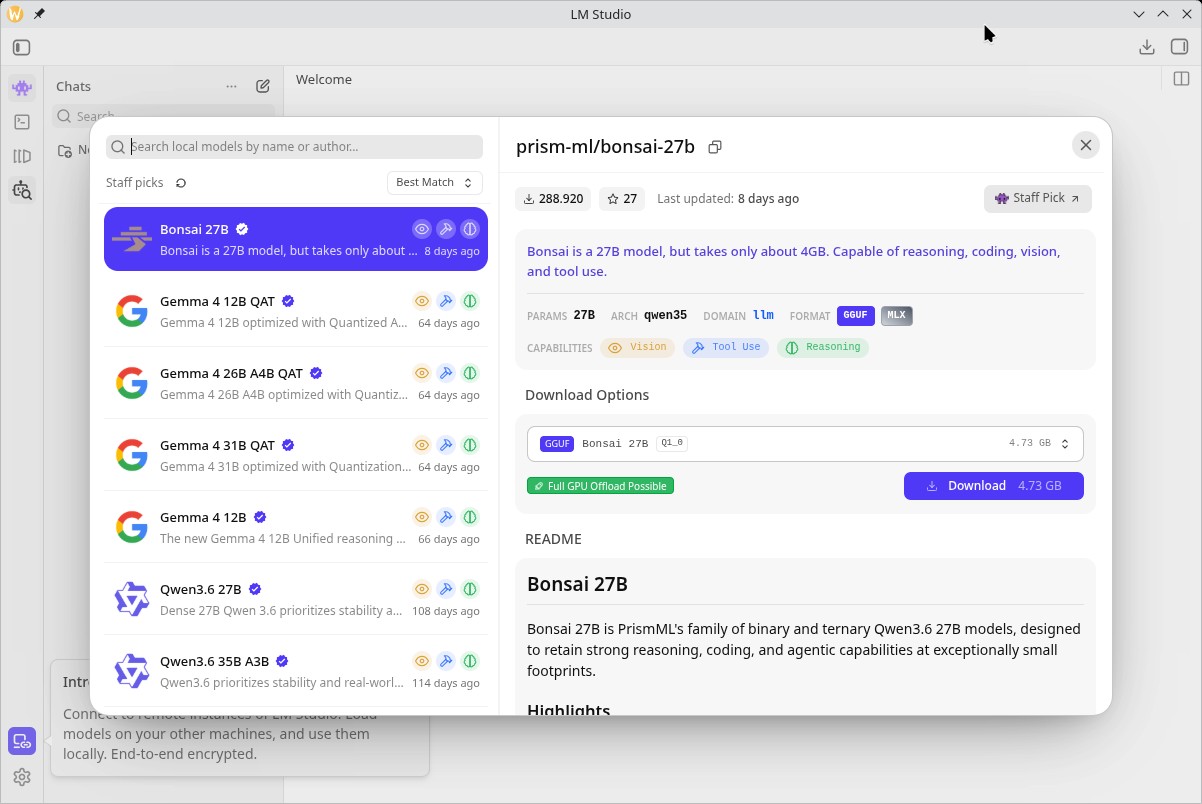
Task: Click the split view icon near Welcome
Action: point(1181,79)
